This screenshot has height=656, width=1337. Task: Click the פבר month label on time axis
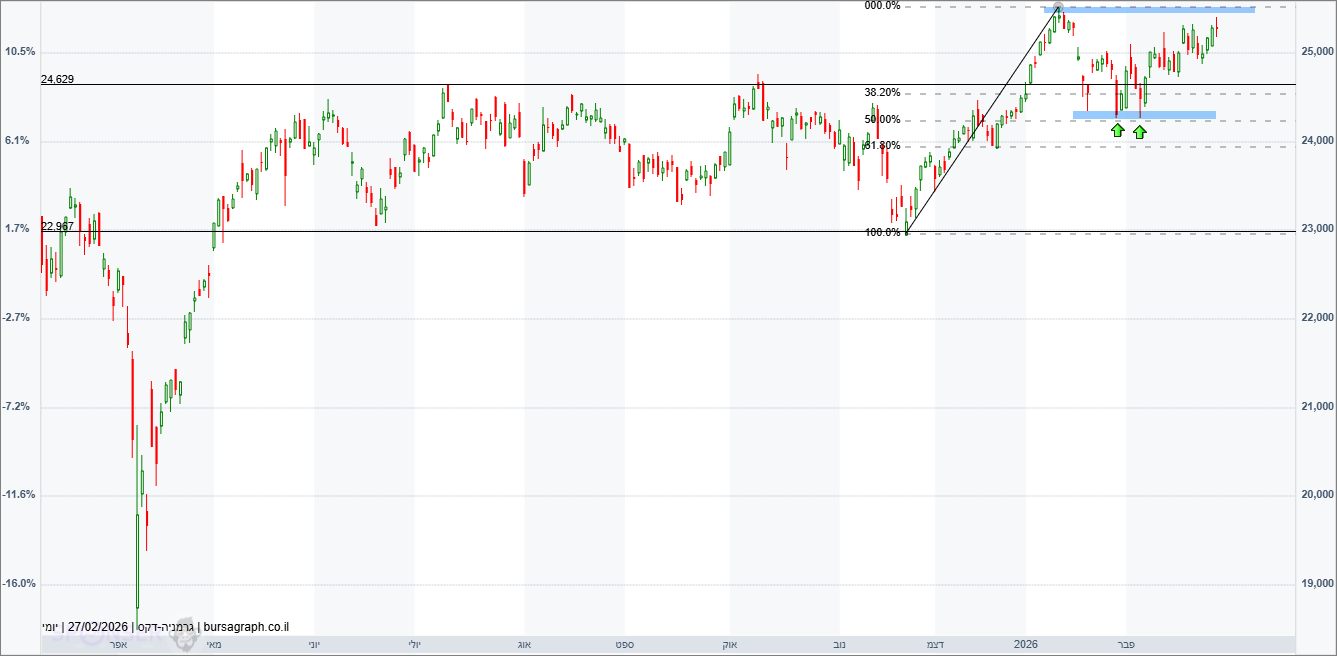point(1125,645)
